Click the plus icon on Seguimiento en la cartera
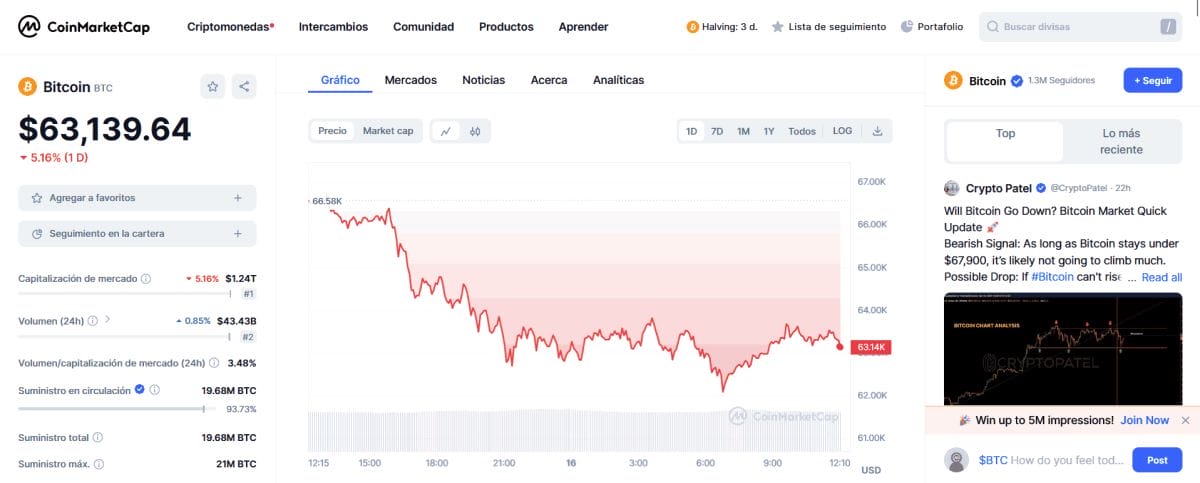1200x483 pixels. click(x=237, y=233)
